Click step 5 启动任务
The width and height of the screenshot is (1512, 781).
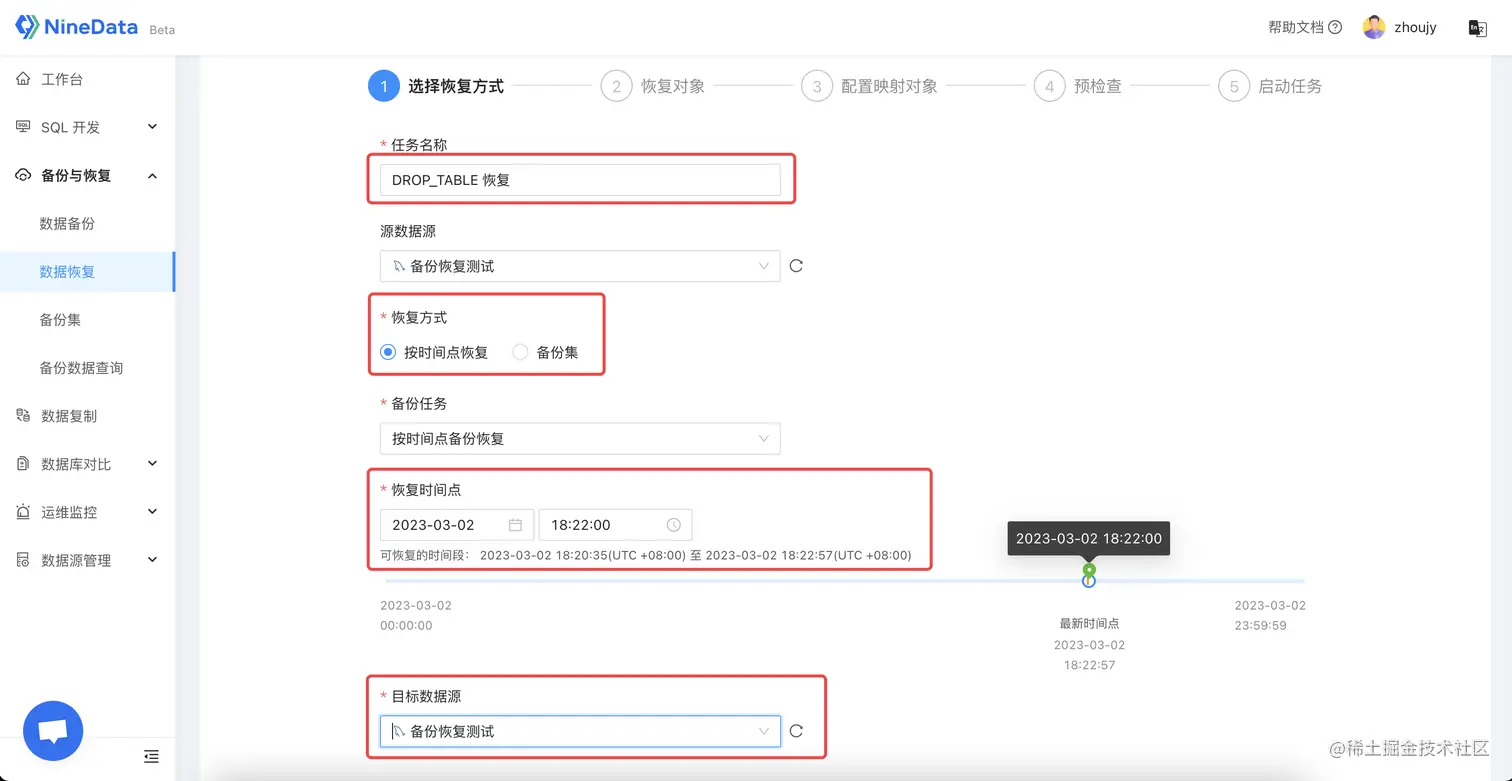[x=1270, y=86]
